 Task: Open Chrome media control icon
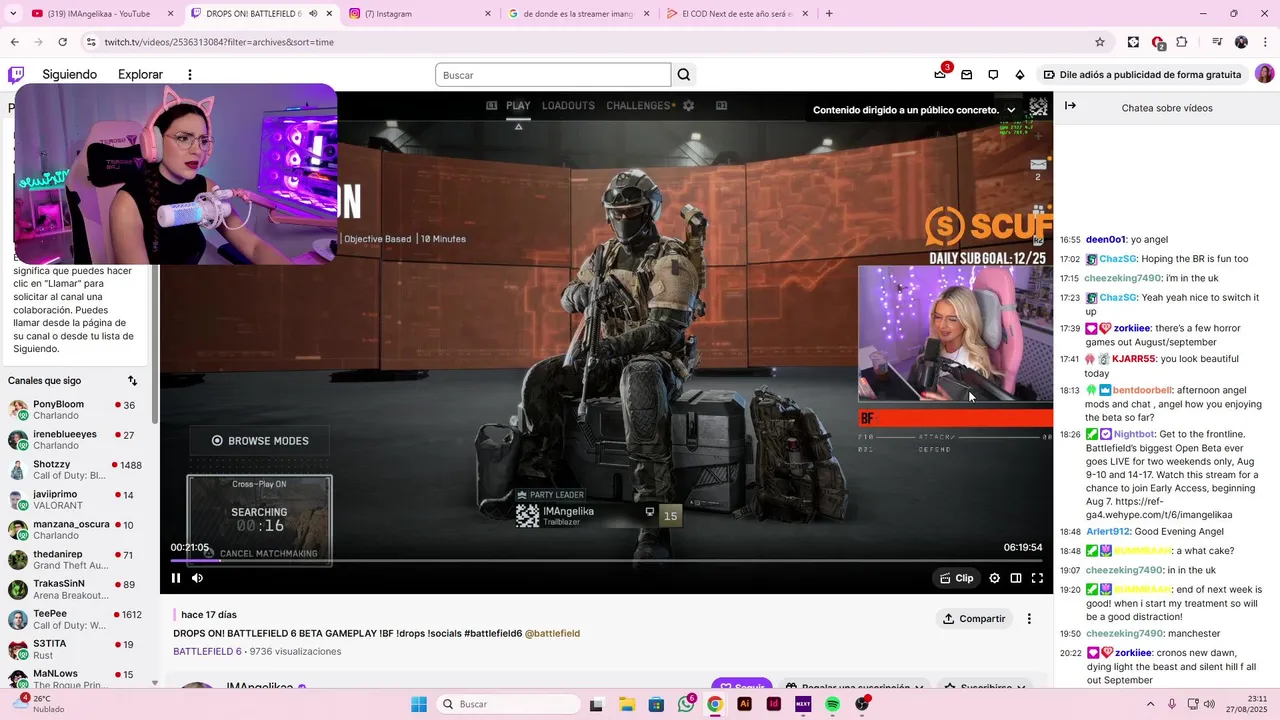click(1217, 42)
